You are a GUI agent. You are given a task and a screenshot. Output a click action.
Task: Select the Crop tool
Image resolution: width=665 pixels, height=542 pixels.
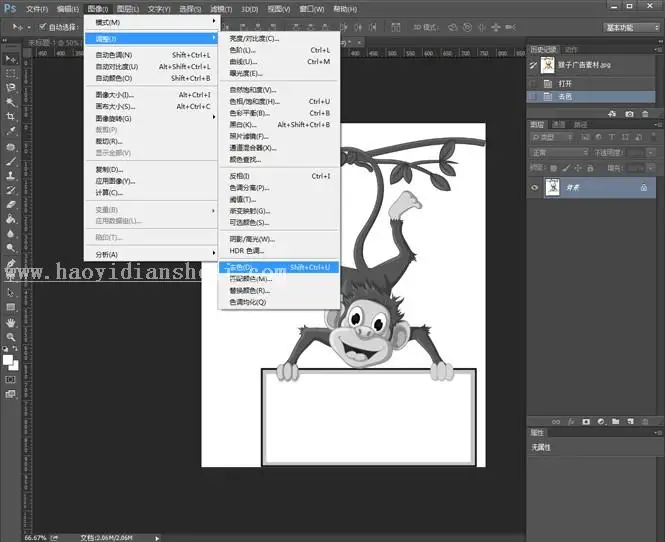coord(11,116)
